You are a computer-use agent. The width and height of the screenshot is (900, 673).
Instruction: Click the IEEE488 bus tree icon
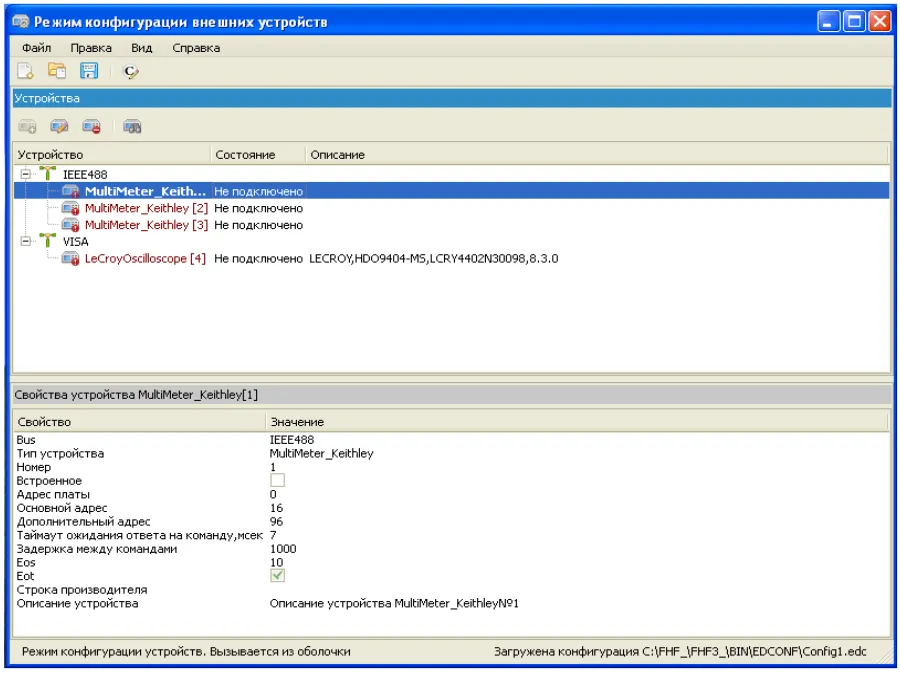click(x=48, y=173)
